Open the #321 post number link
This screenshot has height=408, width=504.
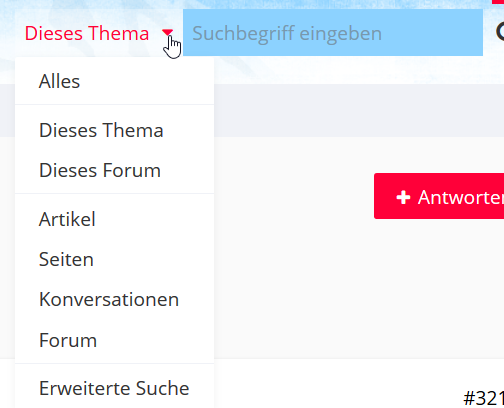(484, 398)
